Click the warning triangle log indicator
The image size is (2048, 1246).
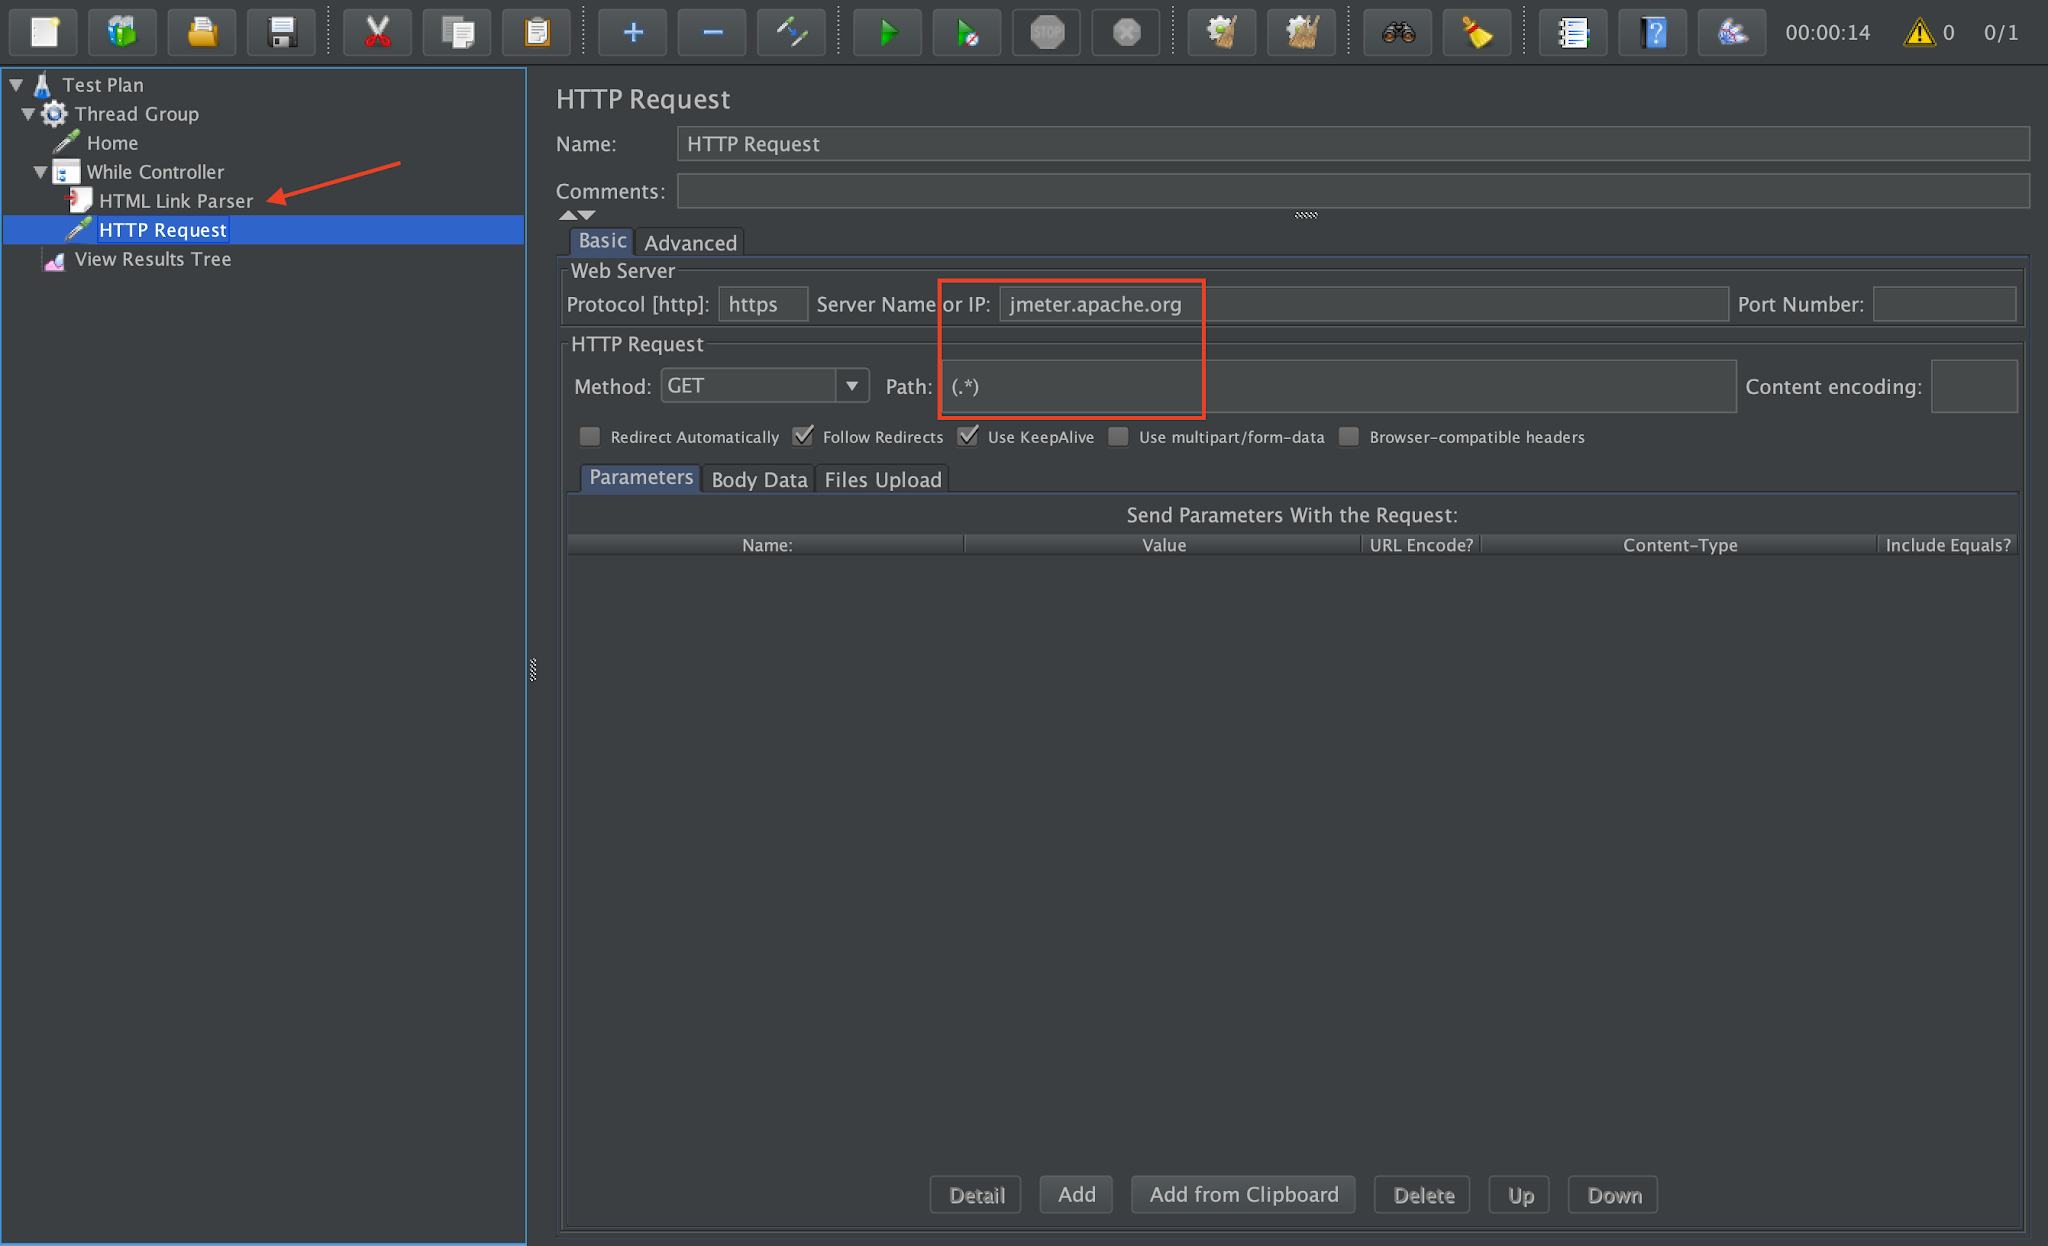(1918, 32)
